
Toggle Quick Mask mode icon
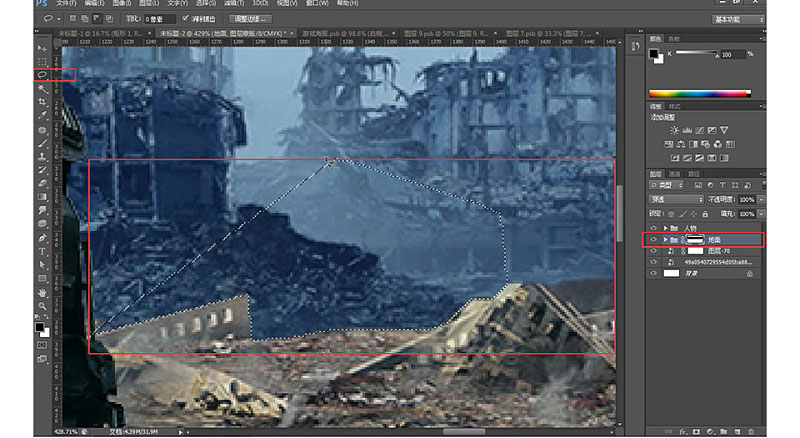click(42, 345)
